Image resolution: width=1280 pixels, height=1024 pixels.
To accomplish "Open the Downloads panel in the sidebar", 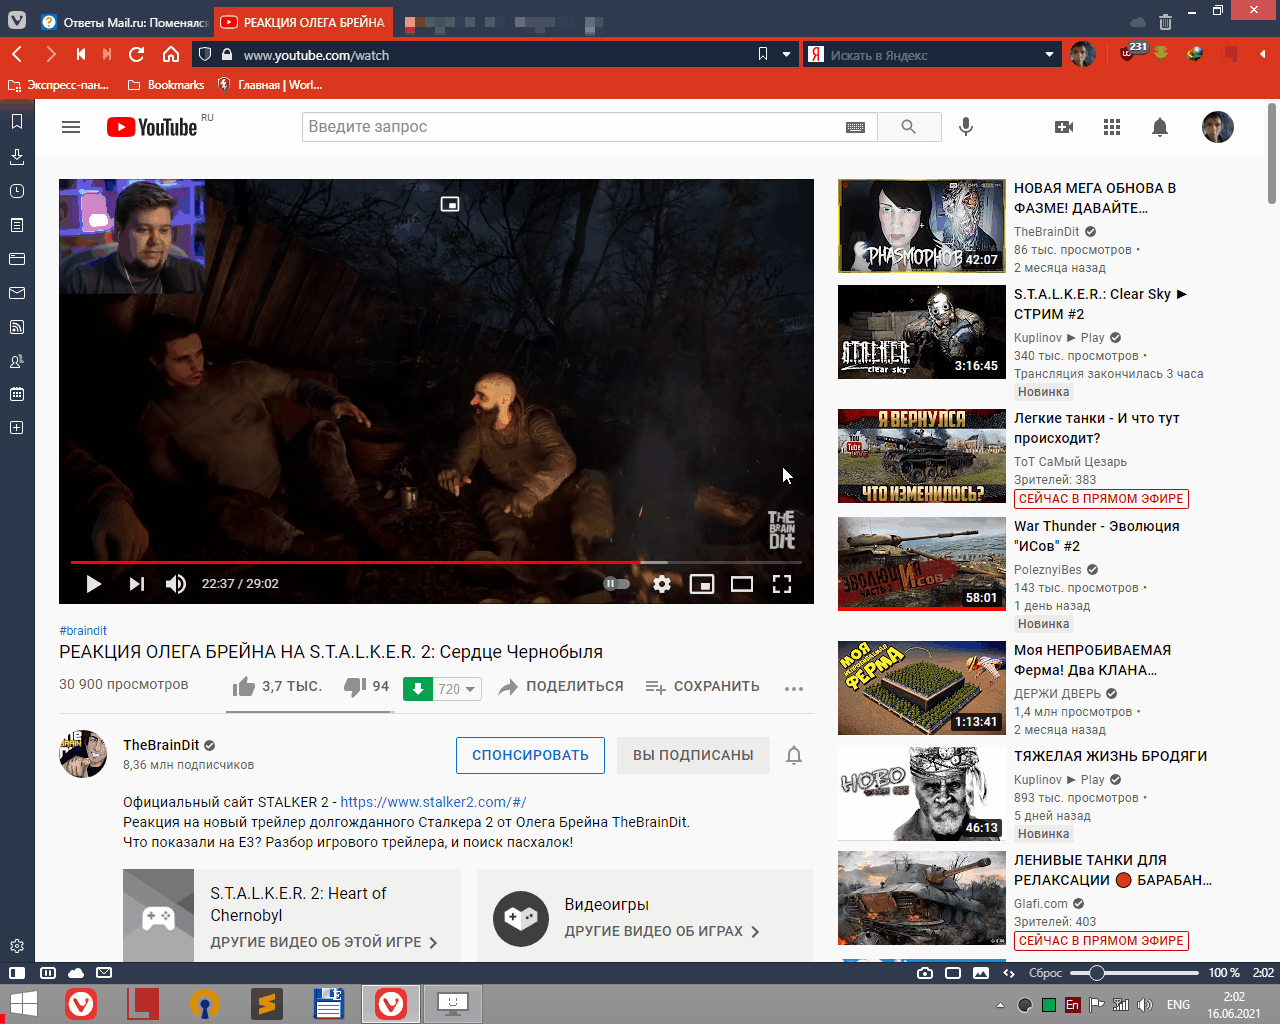I will point(17,157).
